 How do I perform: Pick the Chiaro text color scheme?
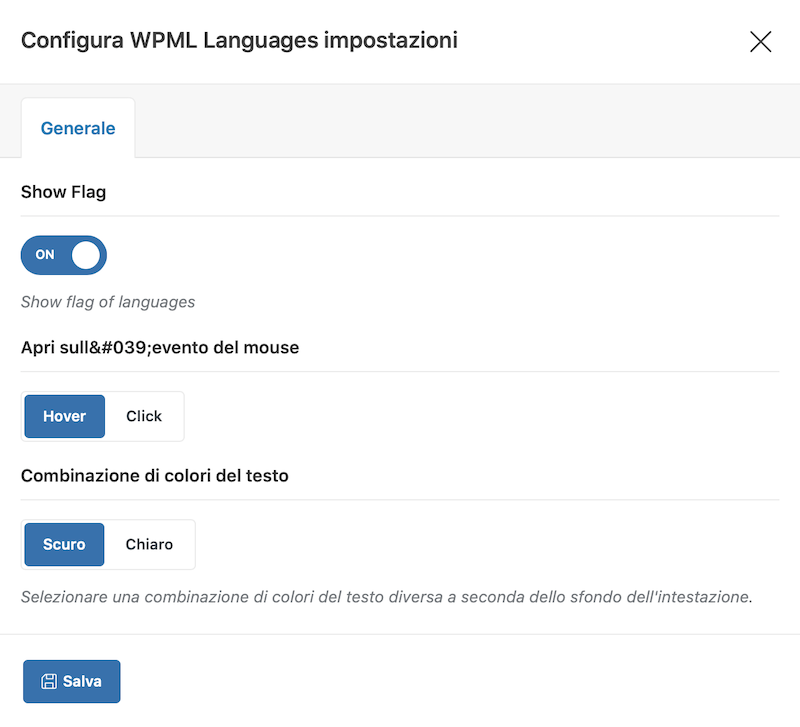(149, 544)
